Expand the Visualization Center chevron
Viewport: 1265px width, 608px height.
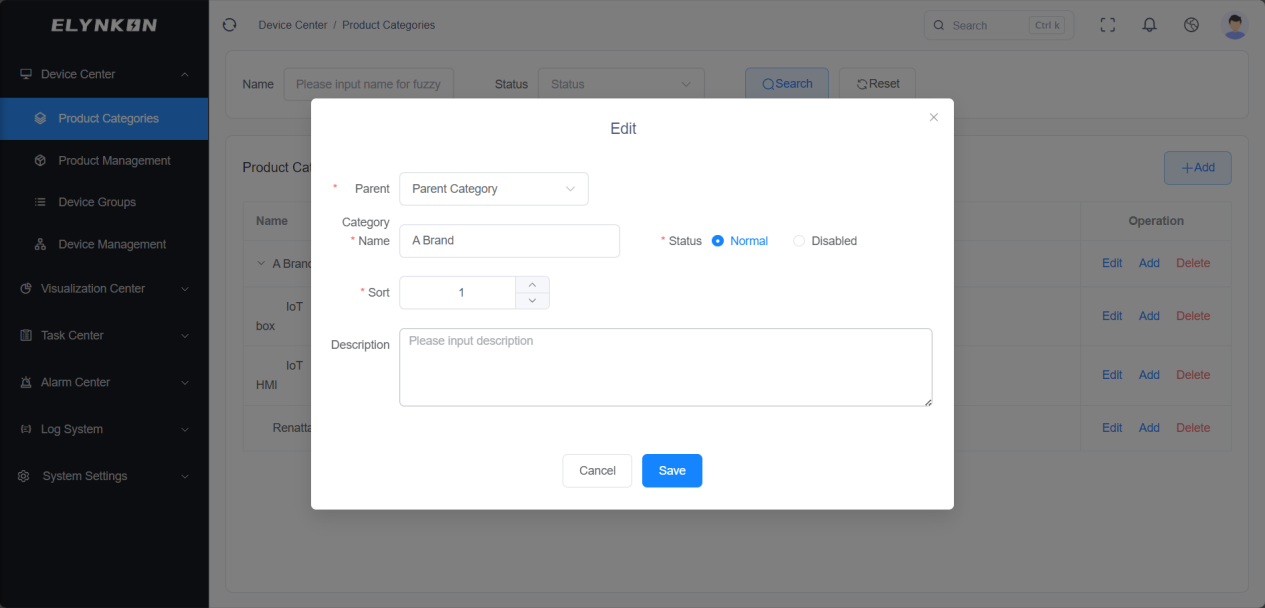185,288
